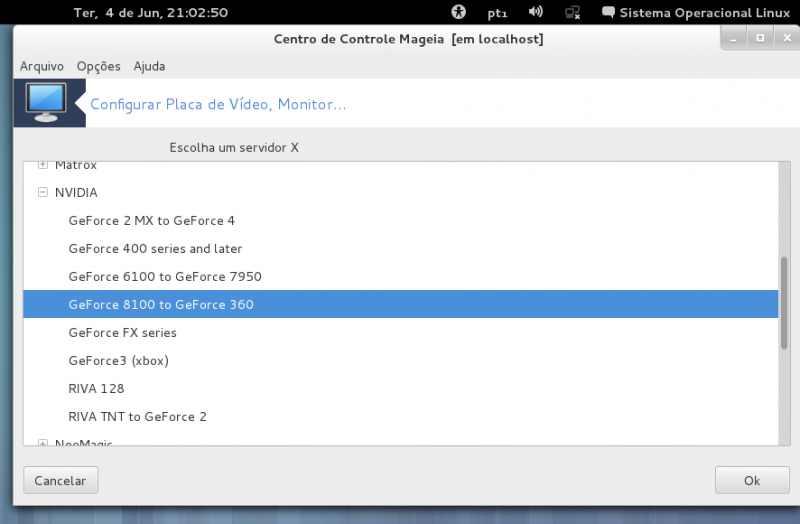Open the network disconnected status icon
Viewport: 800px width, 524px height.
572,12
